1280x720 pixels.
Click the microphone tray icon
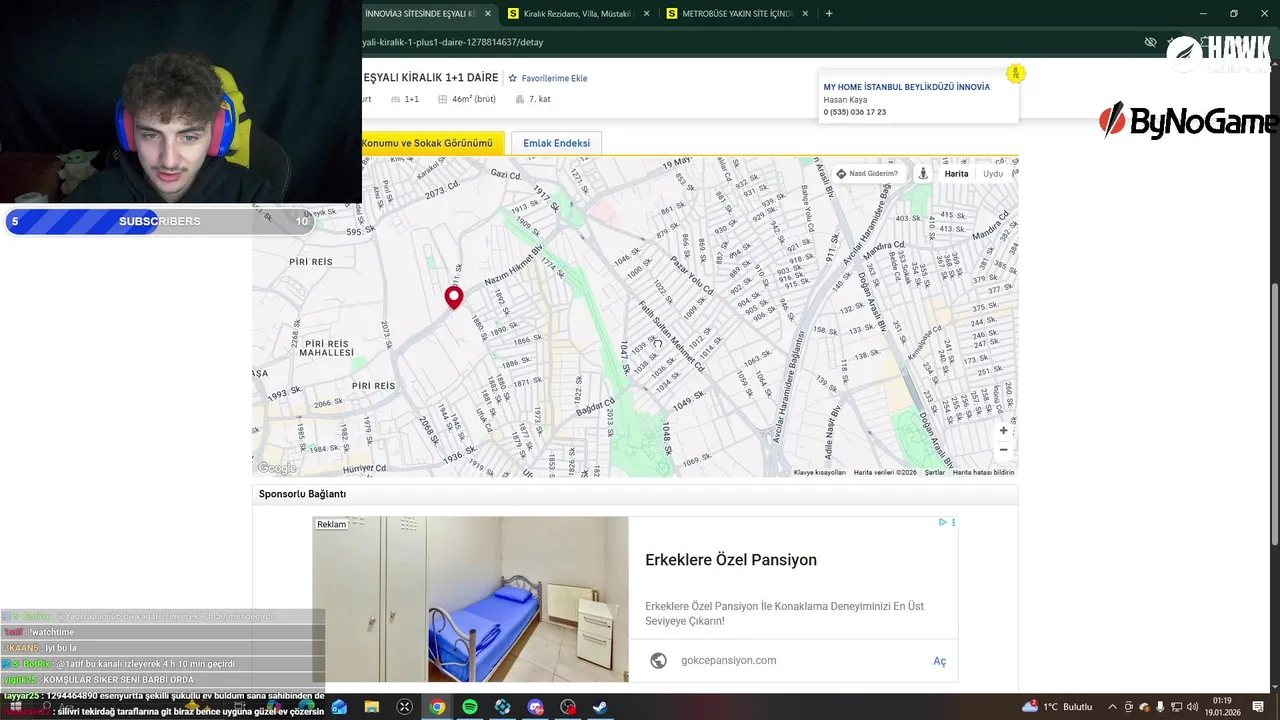point(1160,707)
